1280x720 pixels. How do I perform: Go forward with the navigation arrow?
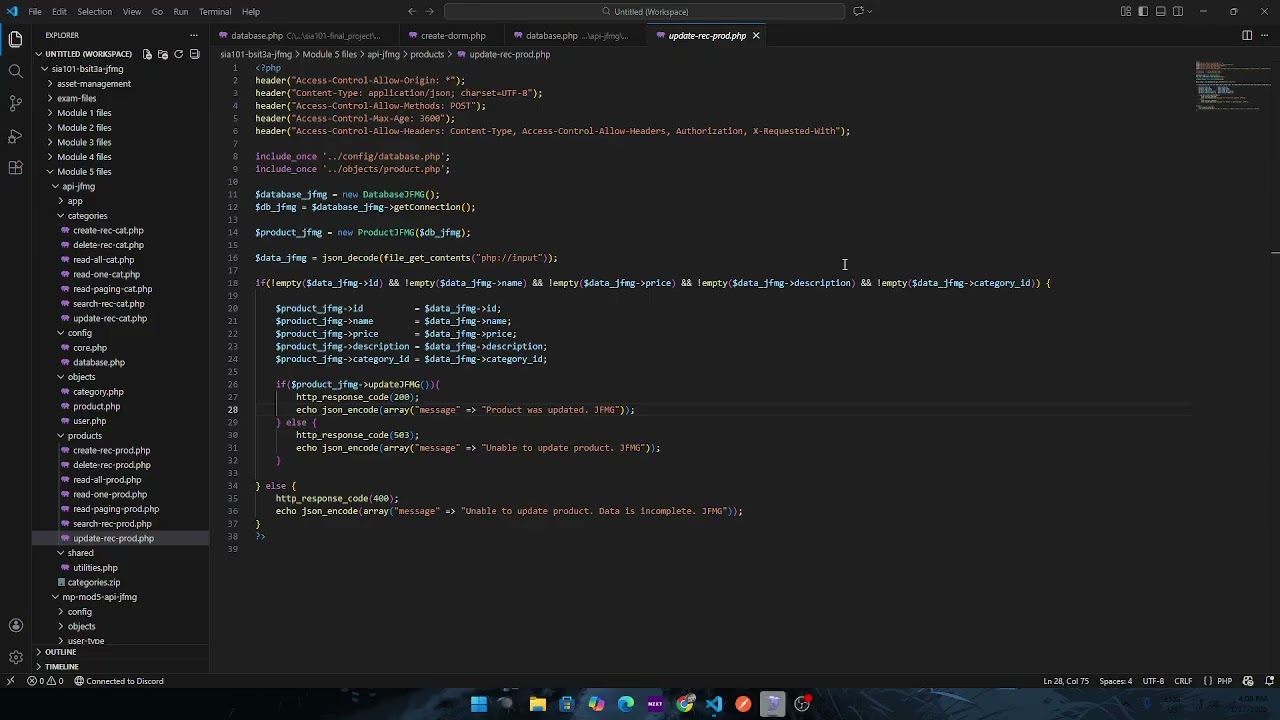[x=430, y=11]
